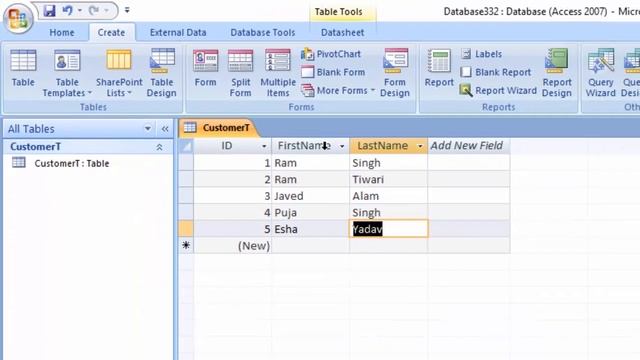Viewport: 640px width, 360px height.
Task: Click cell with last name Tiwari
Action: 389,180
